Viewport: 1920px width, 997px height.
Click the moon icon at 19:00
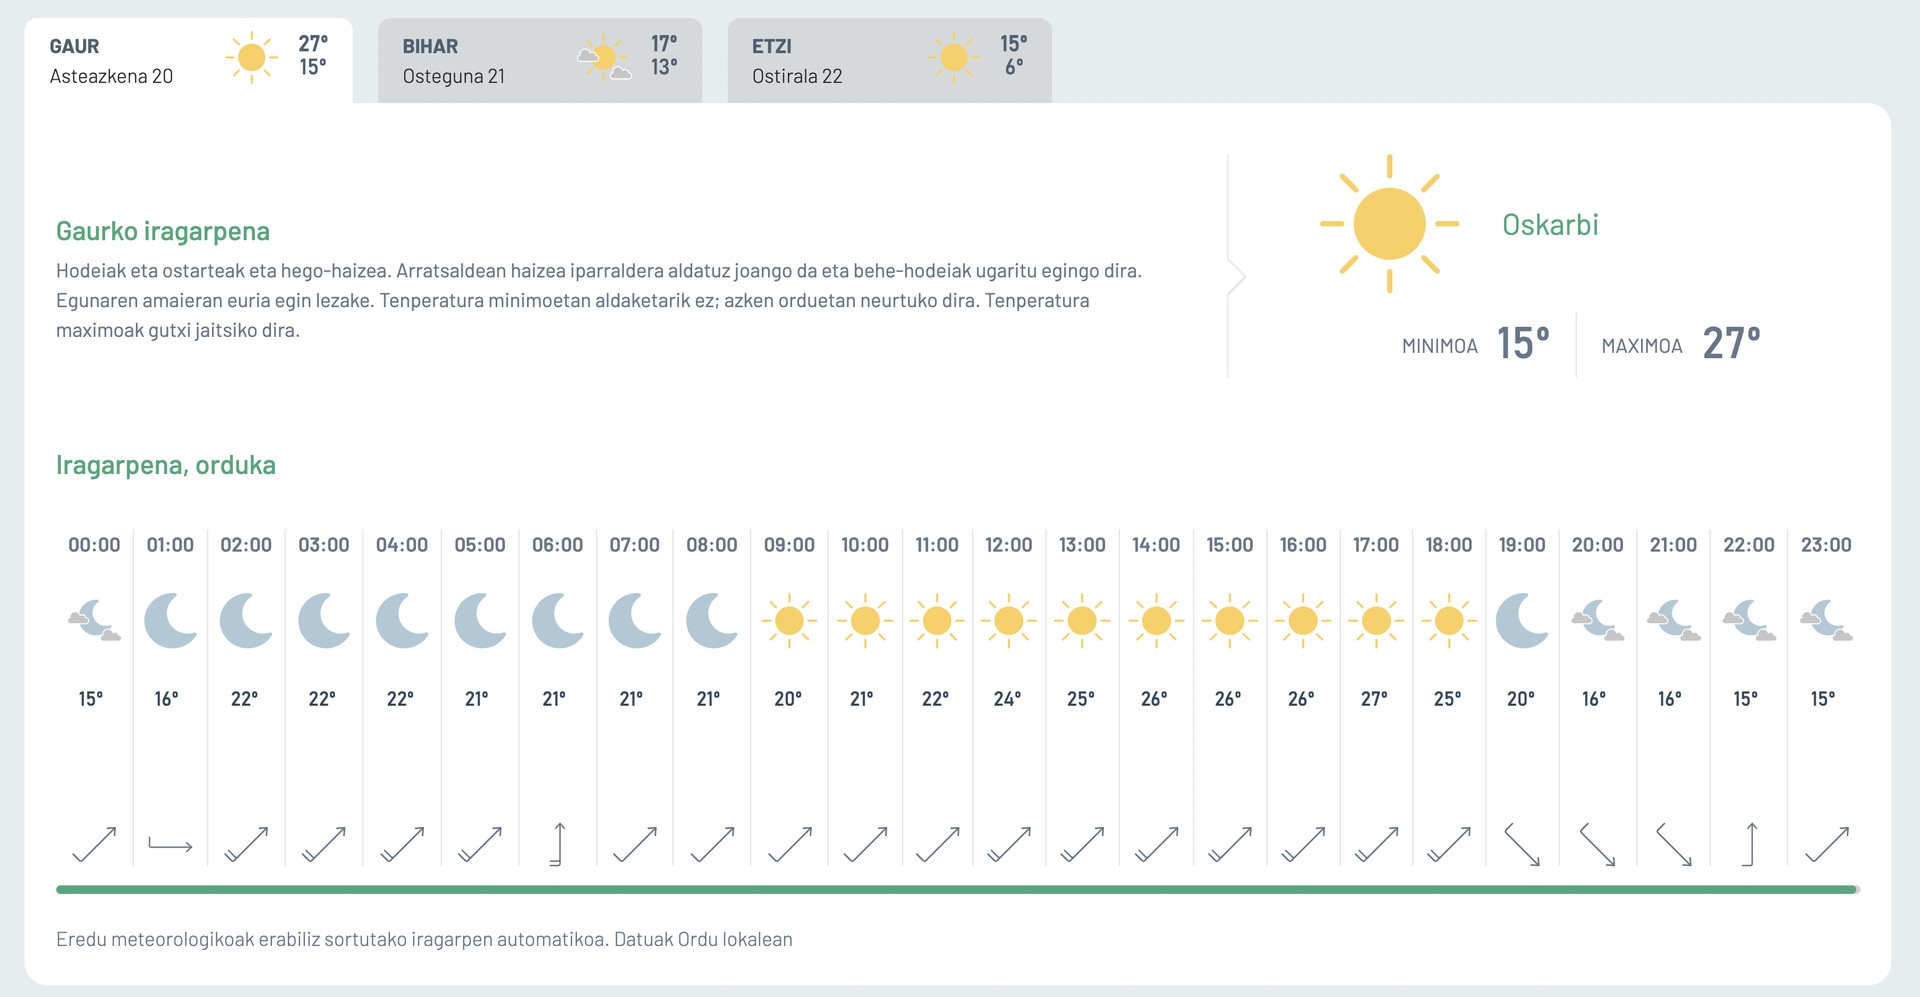1522,621
